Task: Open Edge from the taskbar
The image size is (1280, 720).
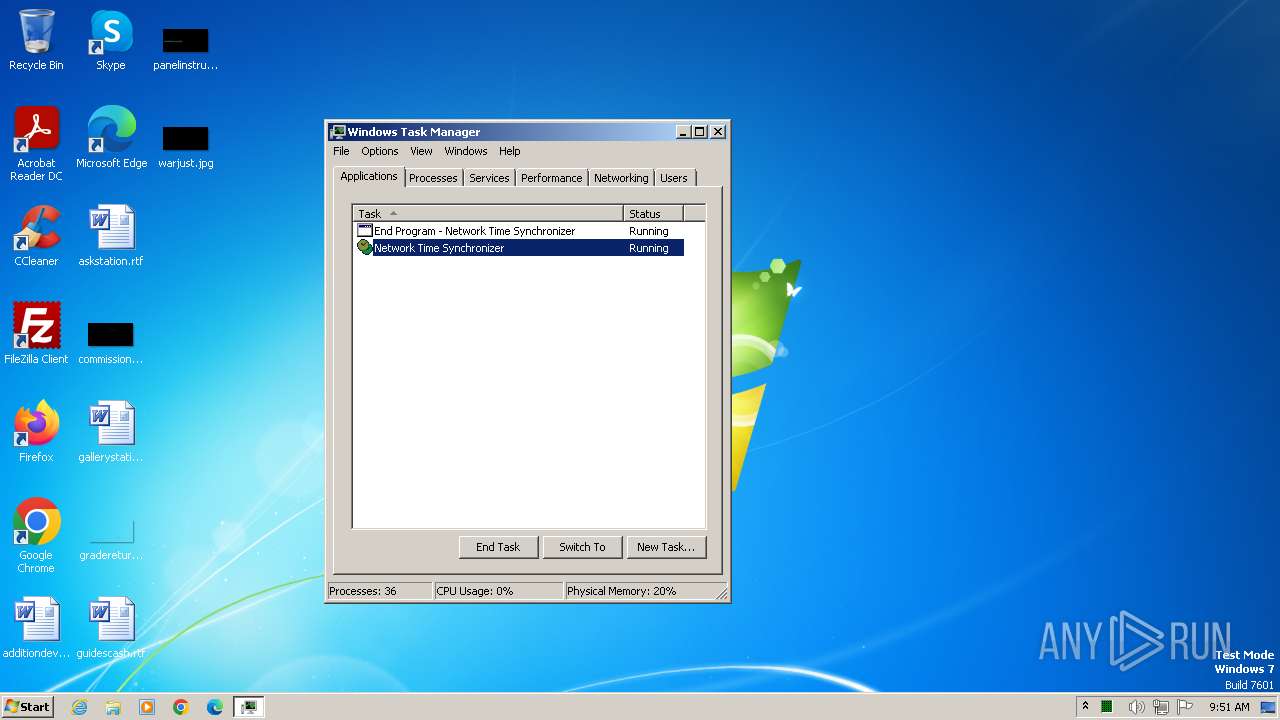Action: pos(215,707)
